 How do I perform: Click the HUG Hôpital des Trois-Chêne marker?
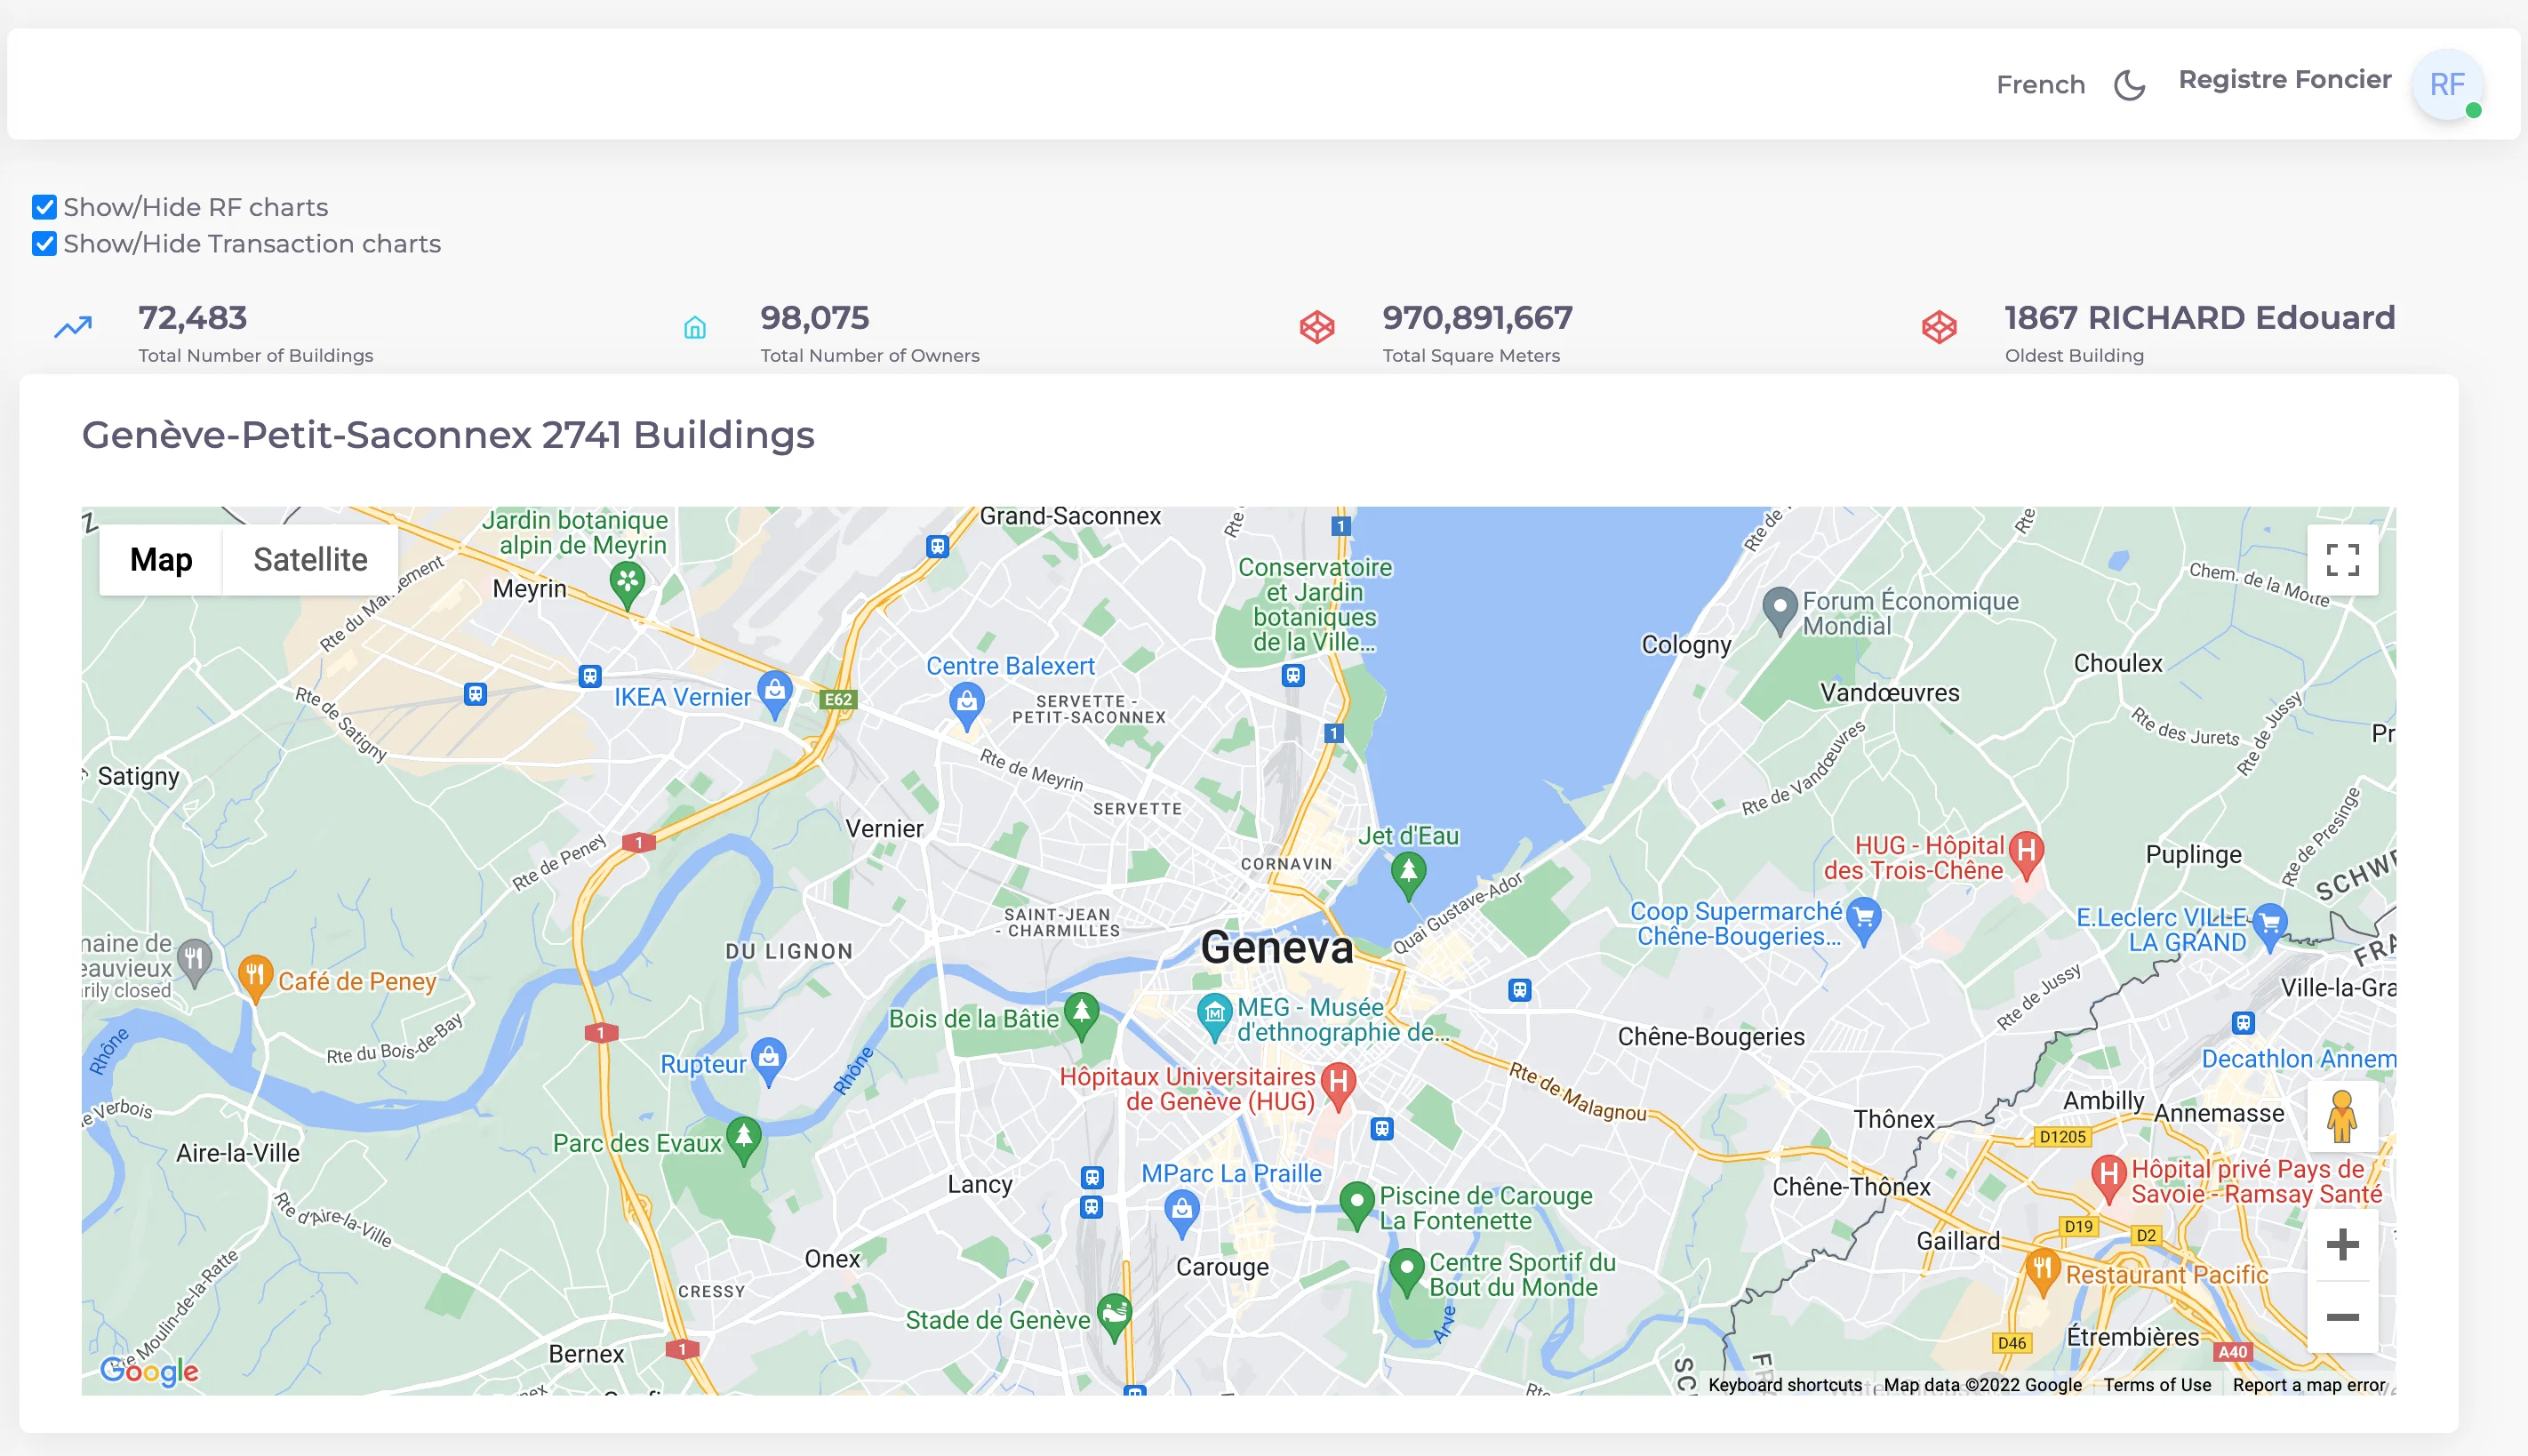pos(2026,853)
